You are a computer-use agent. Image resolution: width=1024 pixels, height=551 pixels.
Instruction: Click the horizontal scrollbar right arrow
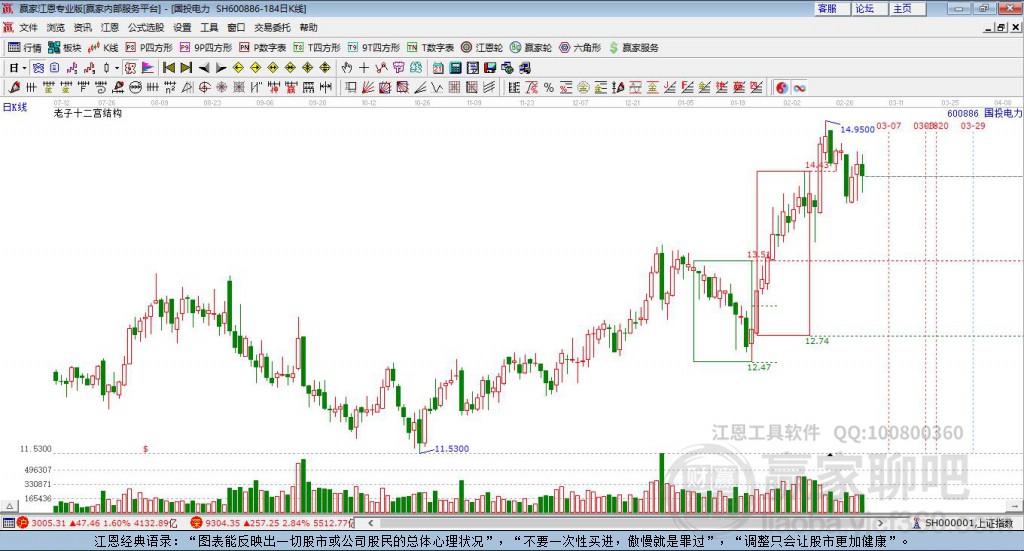click(x=880, y=523)
